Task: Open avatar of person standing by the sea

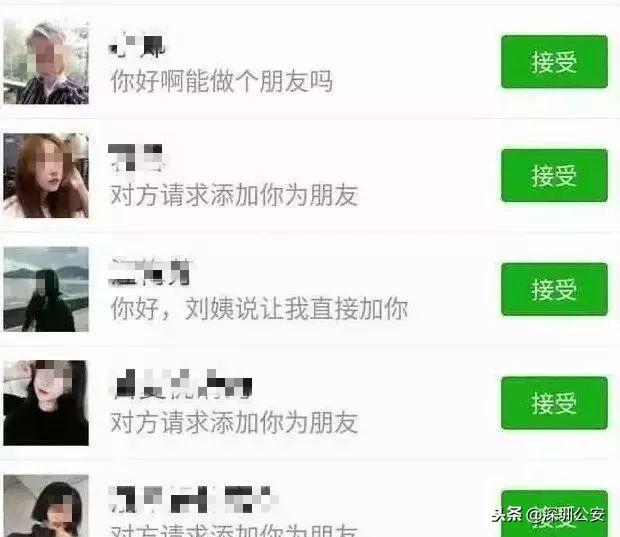Action: pos(46,289)
